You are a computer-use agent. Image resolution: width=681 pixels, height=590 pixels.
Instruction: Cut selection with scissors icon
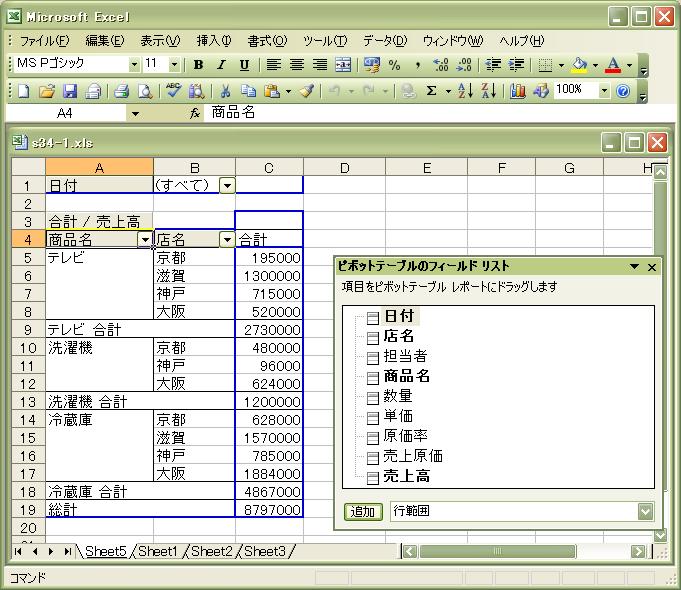(x=225, y=91)
